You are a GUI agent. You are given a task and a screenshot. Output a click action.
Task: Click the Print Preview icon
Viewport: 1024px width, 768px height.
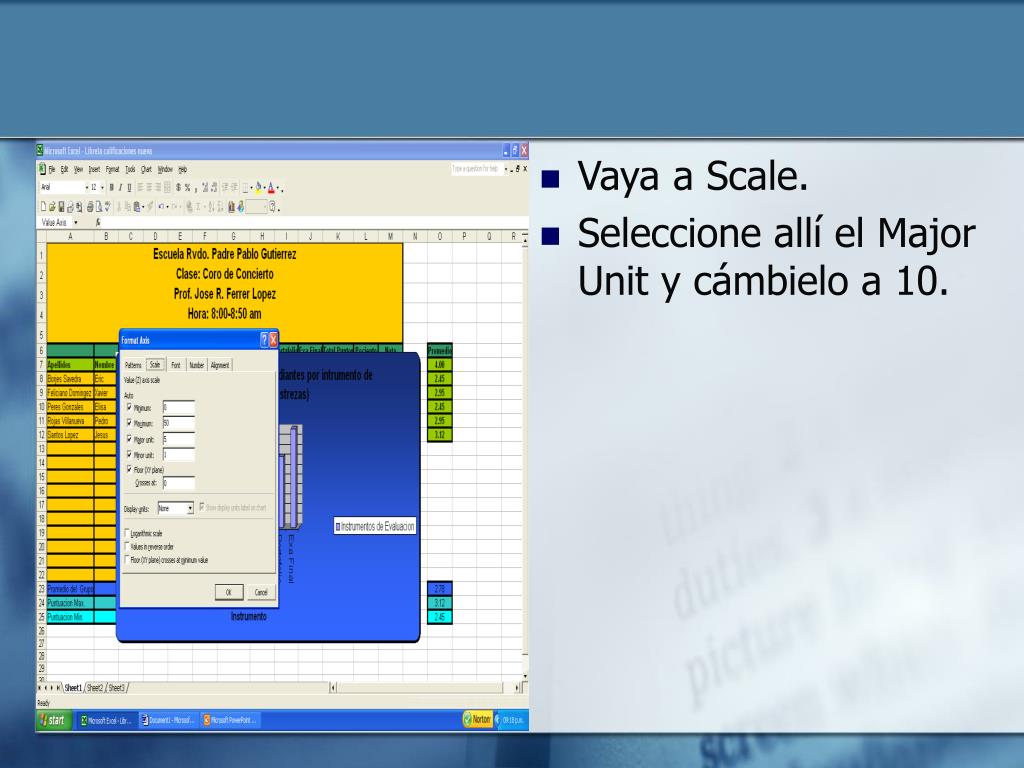tap(99, 206)
